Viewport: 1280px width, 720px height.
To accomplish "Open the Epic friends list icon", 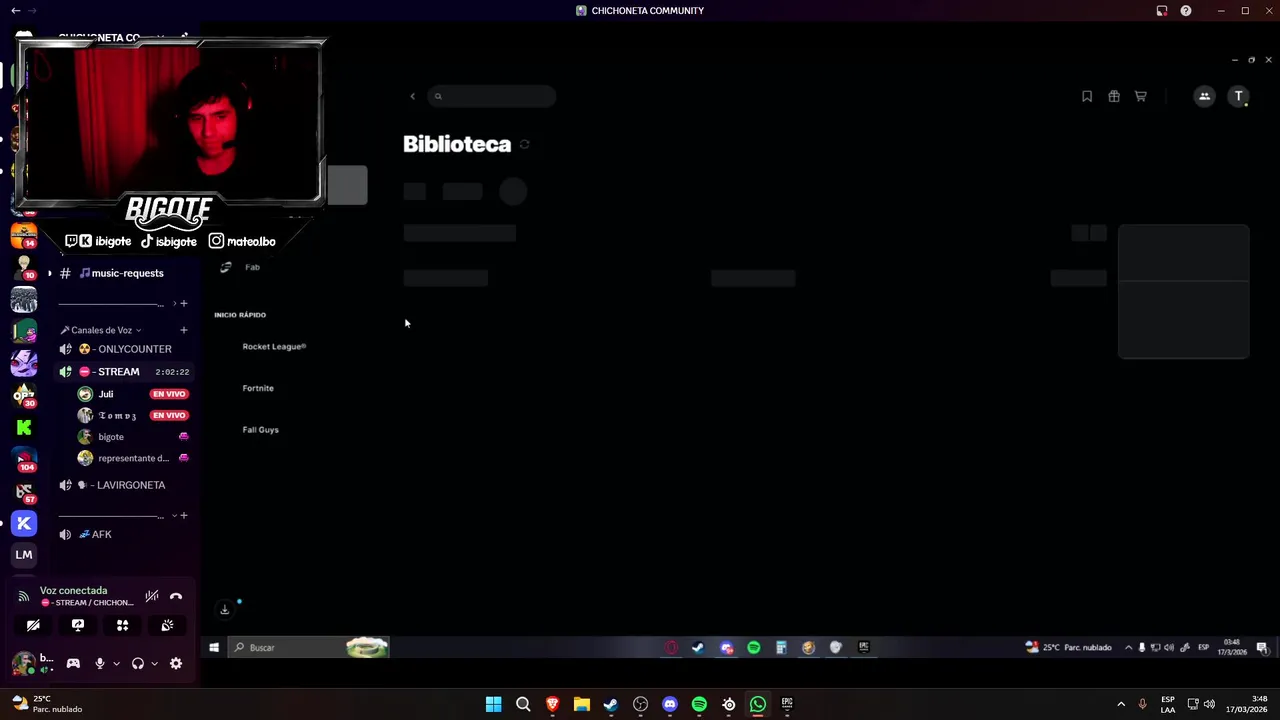I will (x=1204, y=96).
